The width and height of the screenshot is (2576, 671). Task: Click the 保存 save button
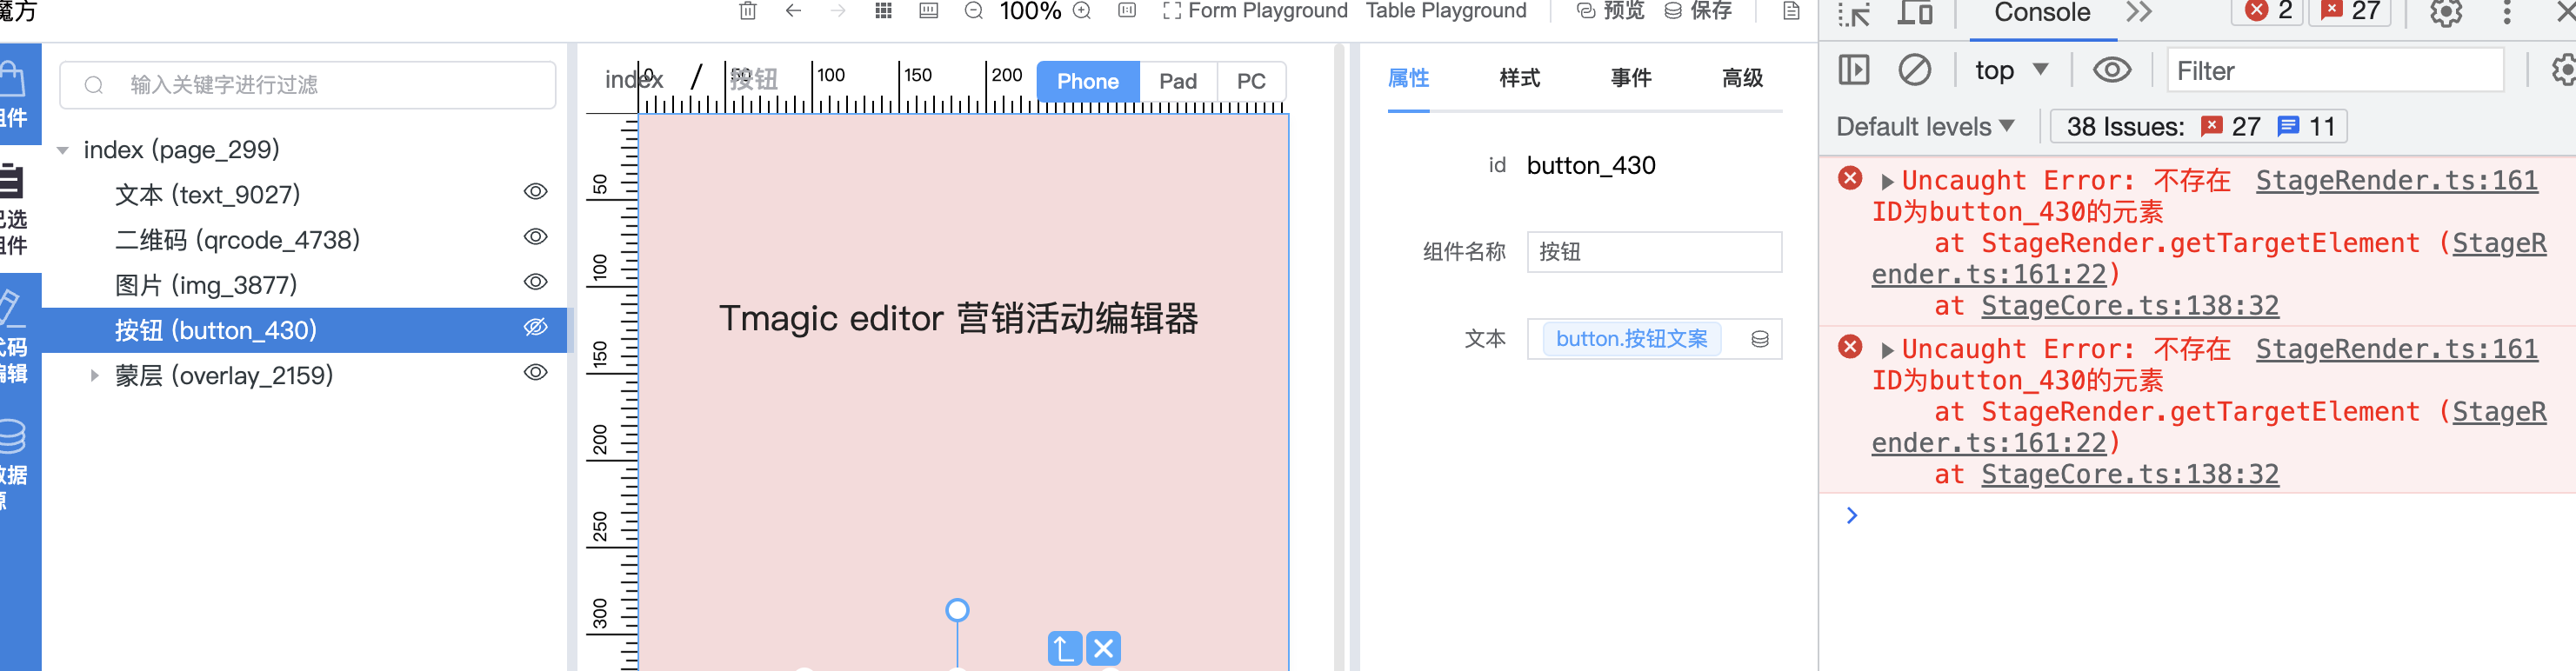click(1698, 11)
